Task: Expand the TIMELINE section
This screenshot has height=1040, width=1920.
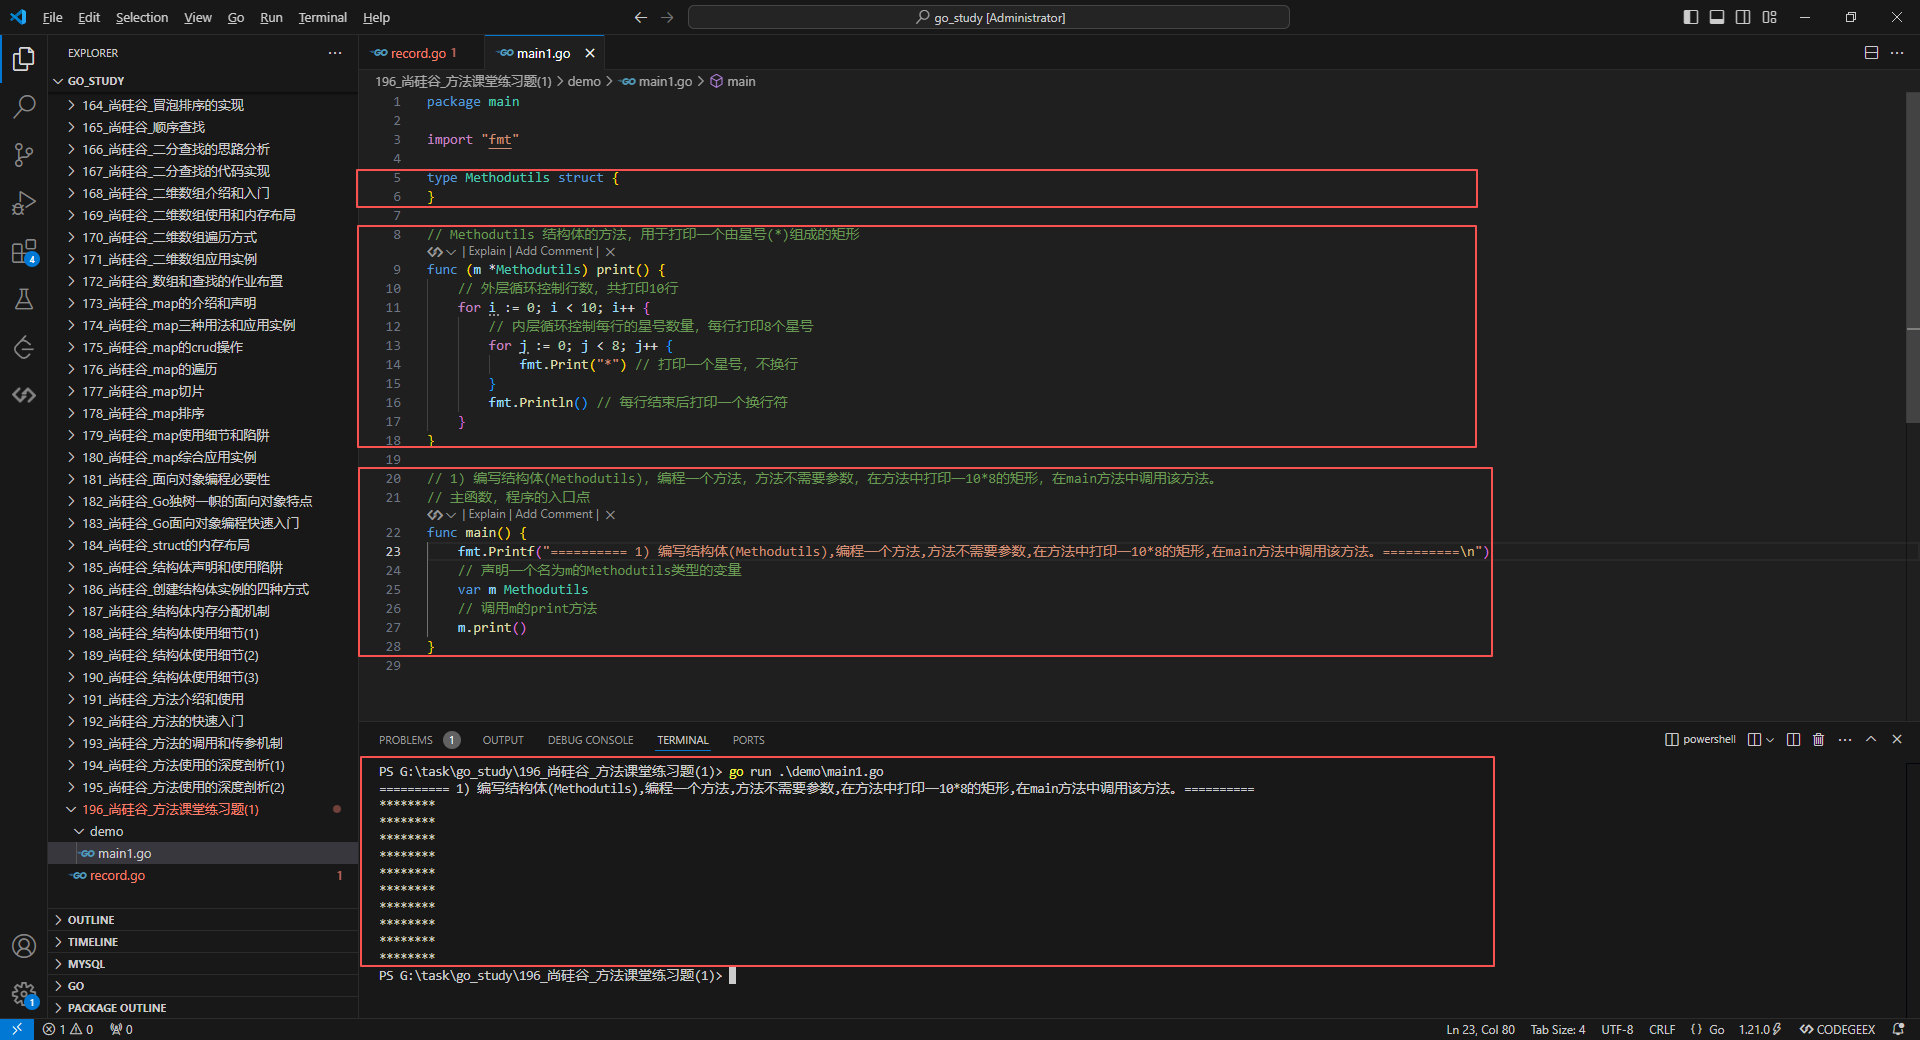Action: [x=203, y=942]
